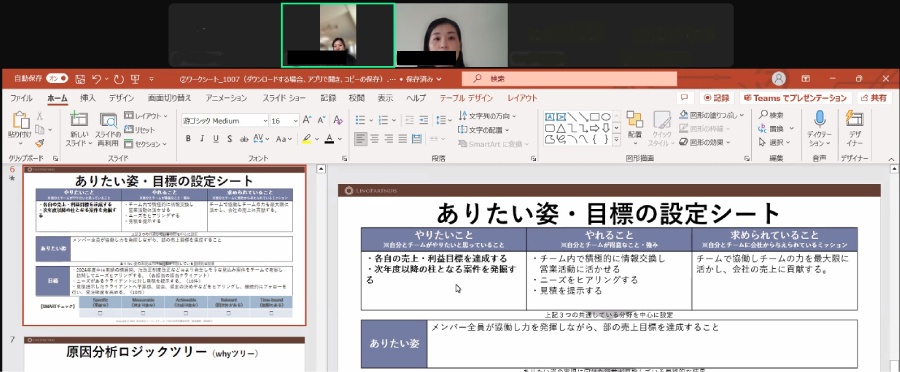Image resolution: width=900 pixels, height=372 pixels.
Task: Switch to Insert (挿入) tab
Action: click(x=88, y=98)
